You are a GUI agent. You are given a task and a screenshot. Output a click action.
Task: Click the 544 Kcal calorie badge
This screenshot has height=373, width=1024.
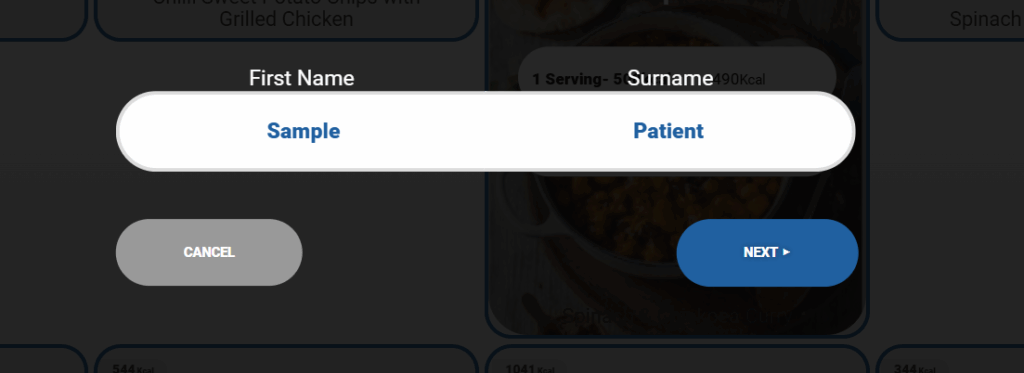tap(133, 368)
